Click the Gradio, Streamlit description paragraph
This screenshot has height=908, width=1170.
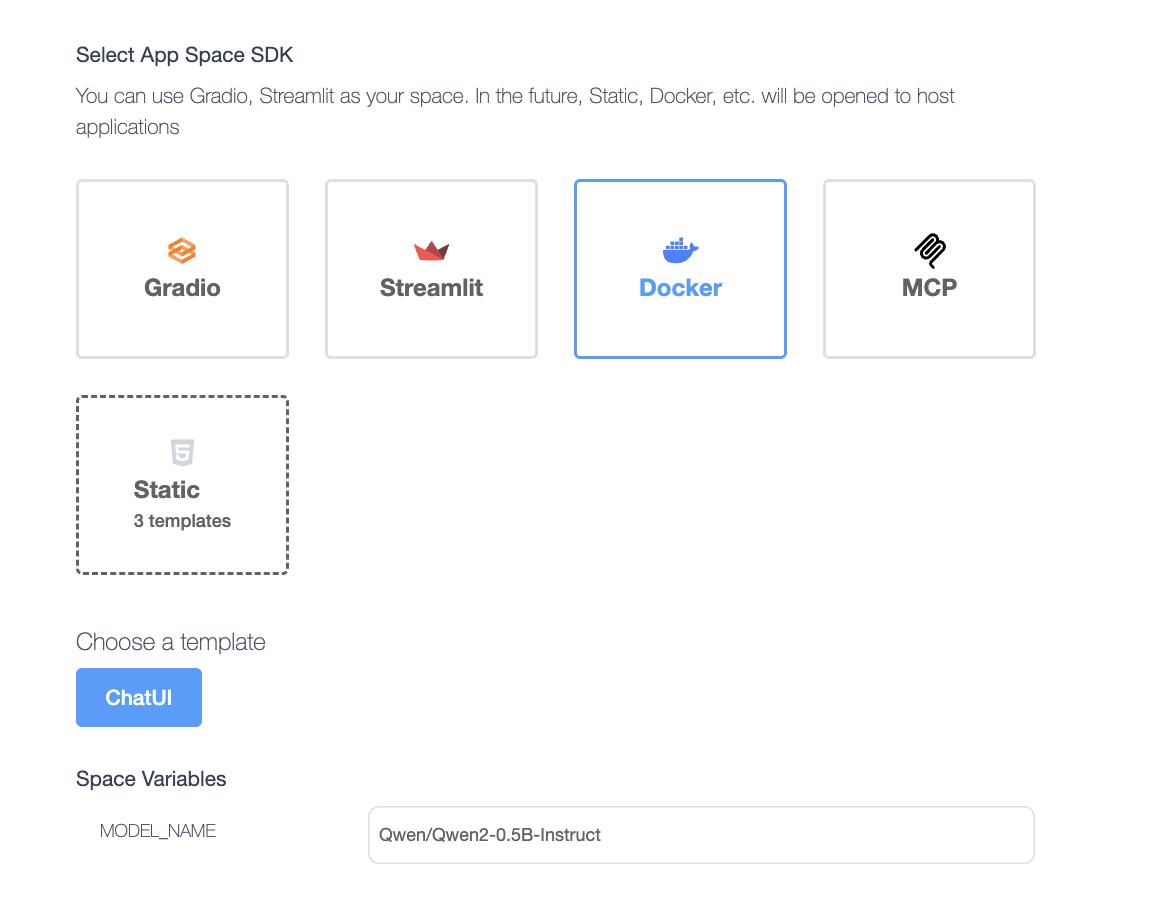tap(515, 97)
